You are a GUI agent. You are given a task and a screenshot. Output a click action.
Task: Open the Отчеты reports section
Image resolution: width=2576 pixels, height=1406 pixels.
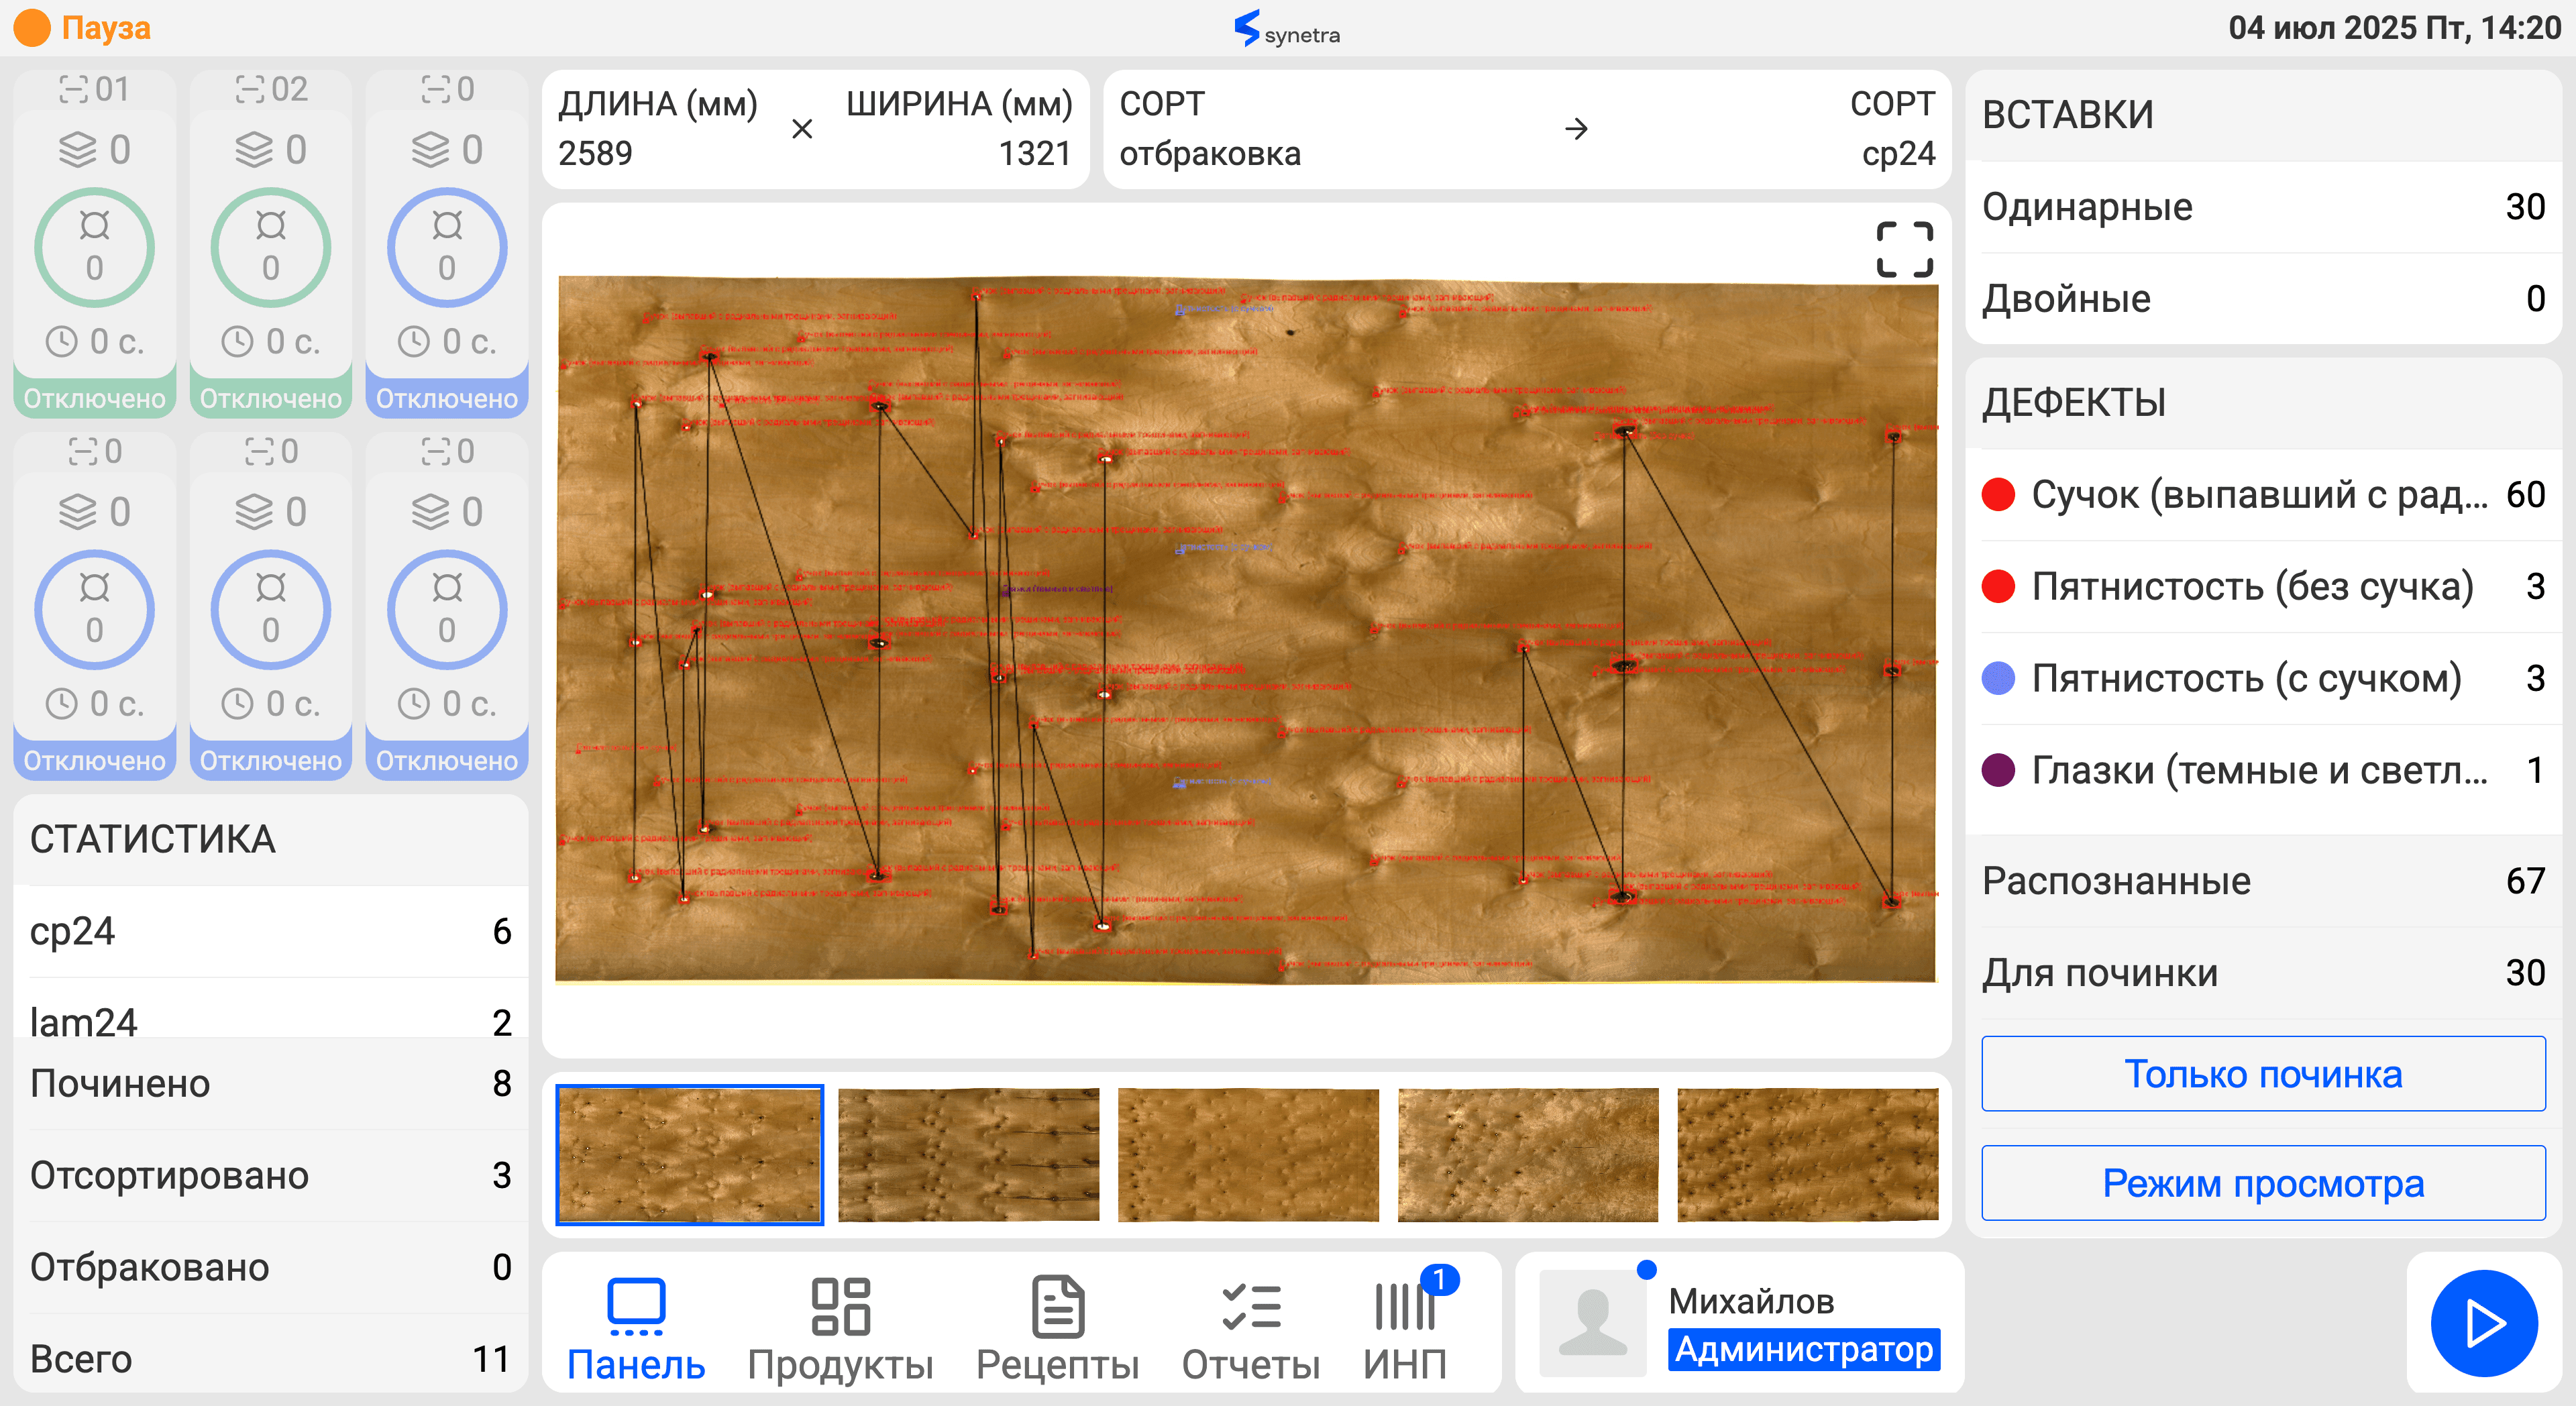pyautogui.click(x=1250, y=1328)
